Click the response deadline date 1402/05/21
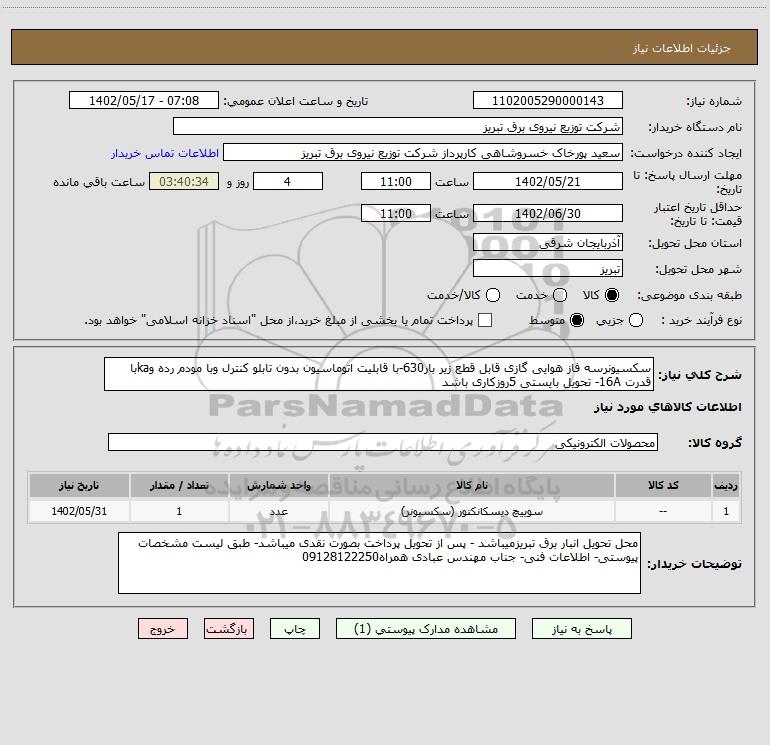 [548, 181]
